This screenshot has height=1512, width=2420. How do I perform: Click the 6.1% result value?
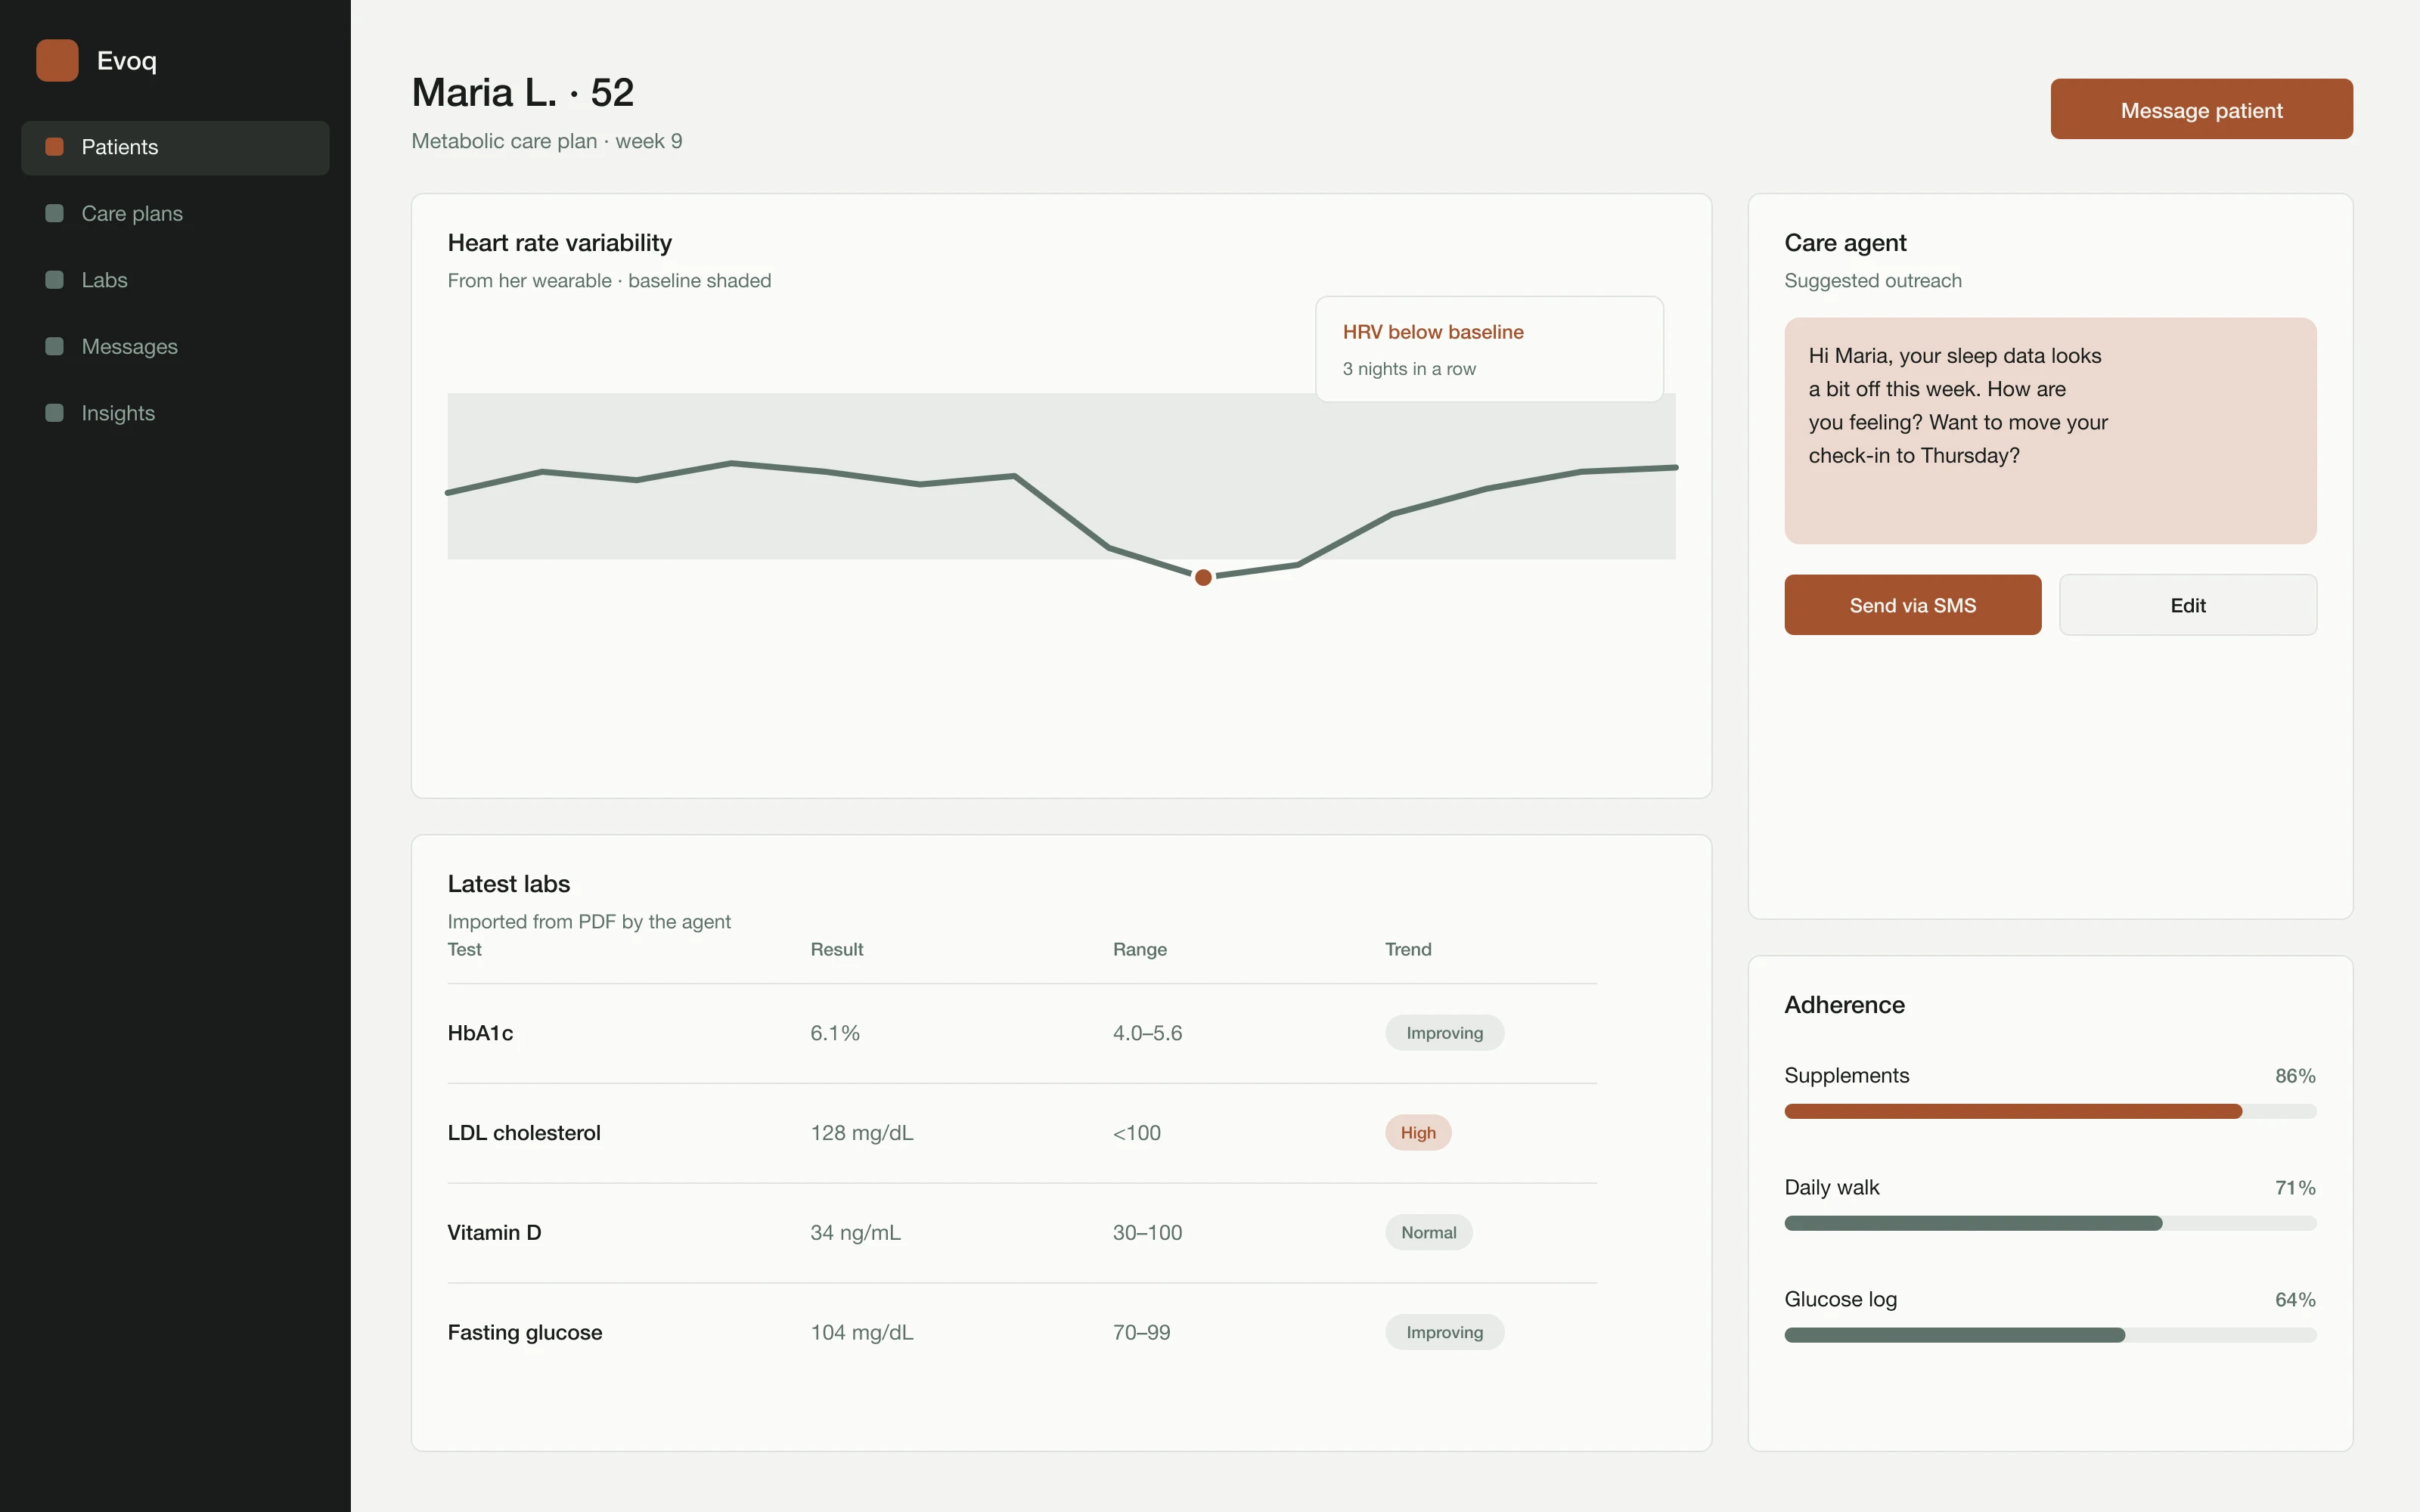tap(835, 1033)
